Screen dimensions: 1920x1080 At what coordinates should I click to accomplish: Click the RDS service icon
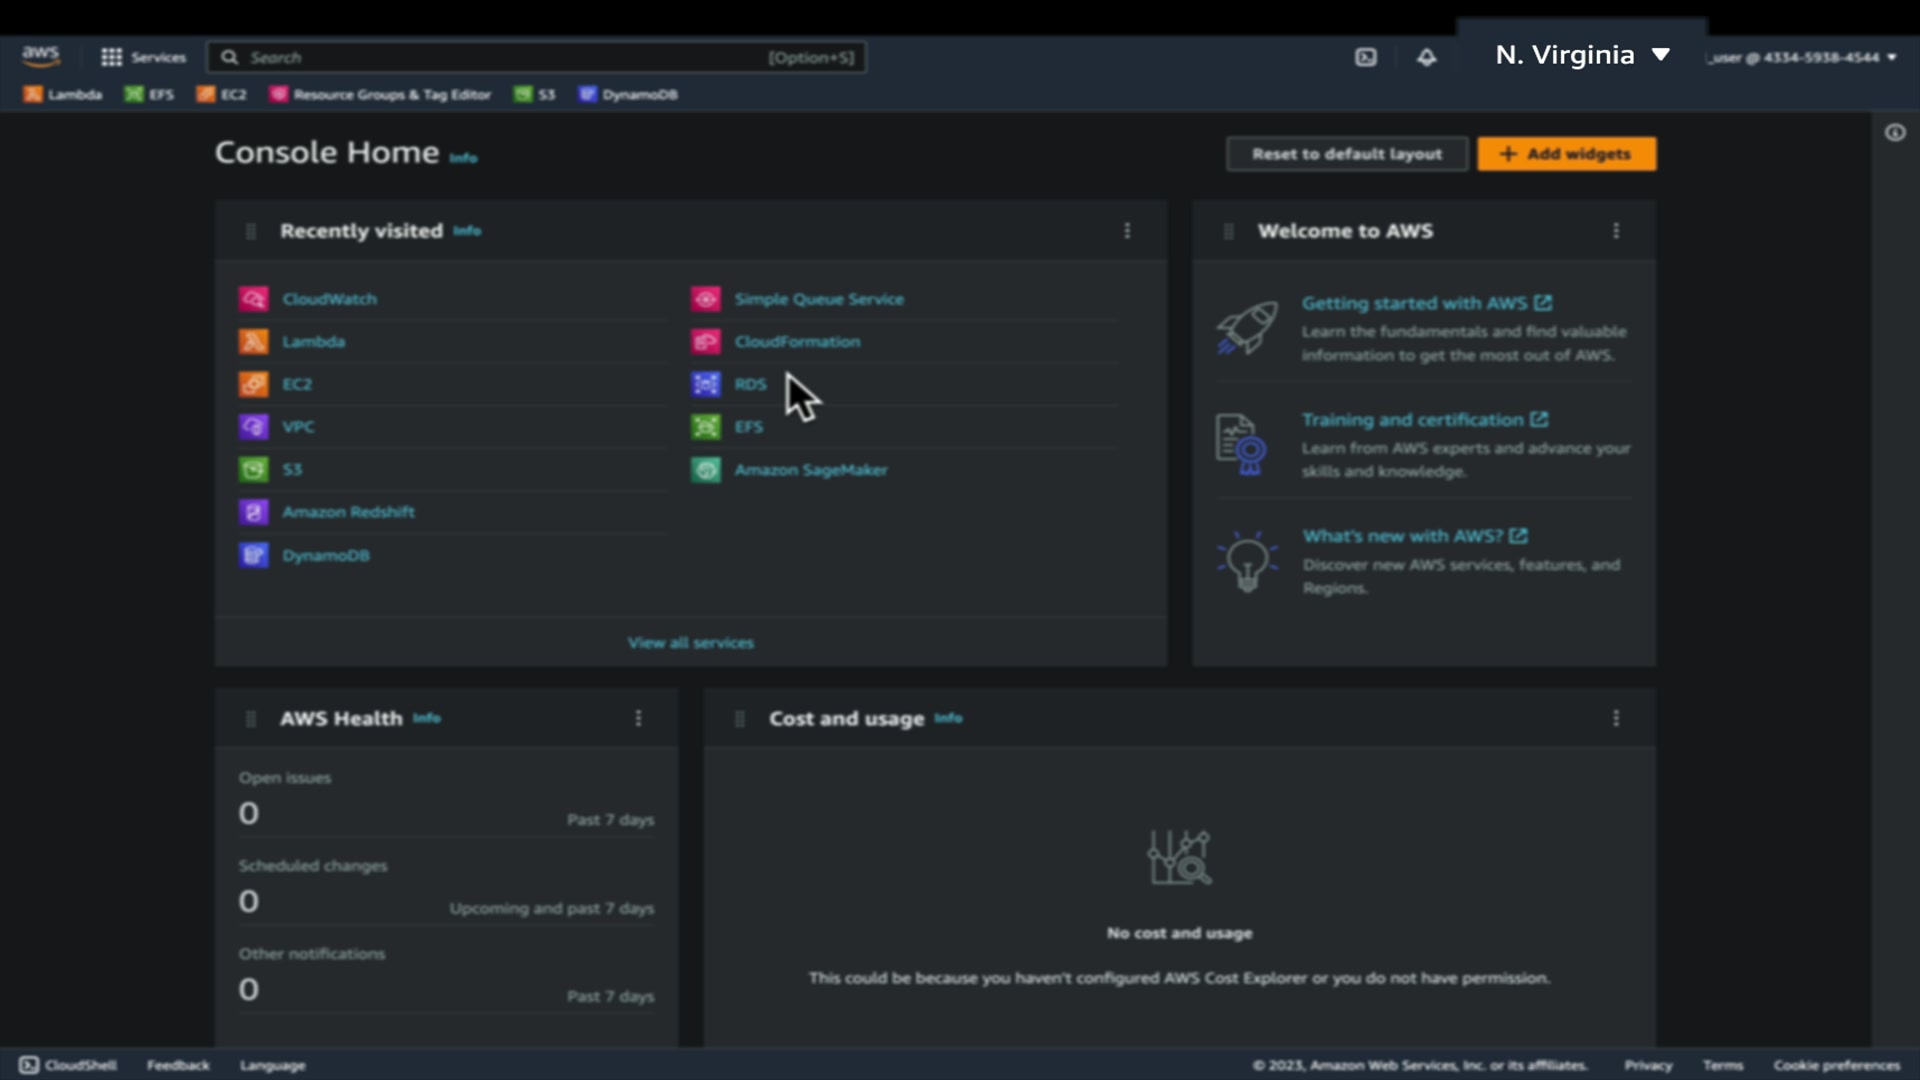(x=706, y=384)
